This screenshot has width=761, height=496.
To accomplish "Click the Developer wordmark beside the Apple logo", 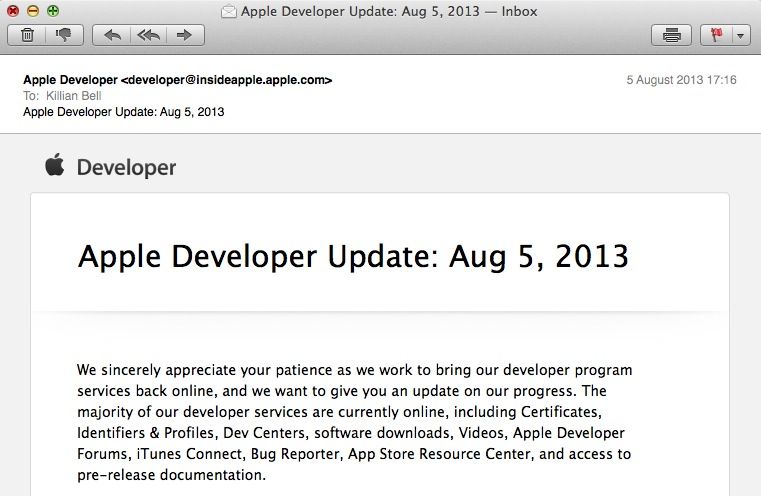I will (x=127, y=168).
